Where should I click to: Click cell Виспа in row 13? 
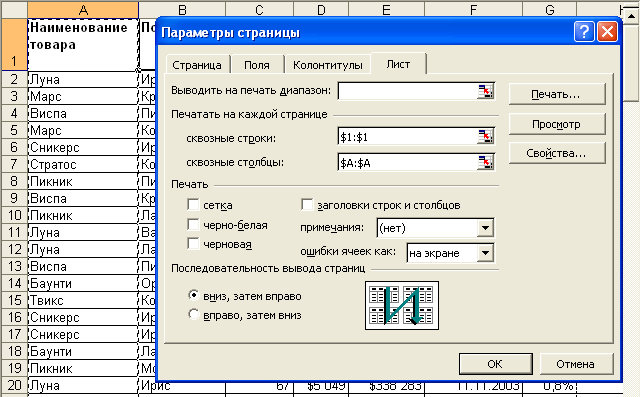[x=83, y=266]
